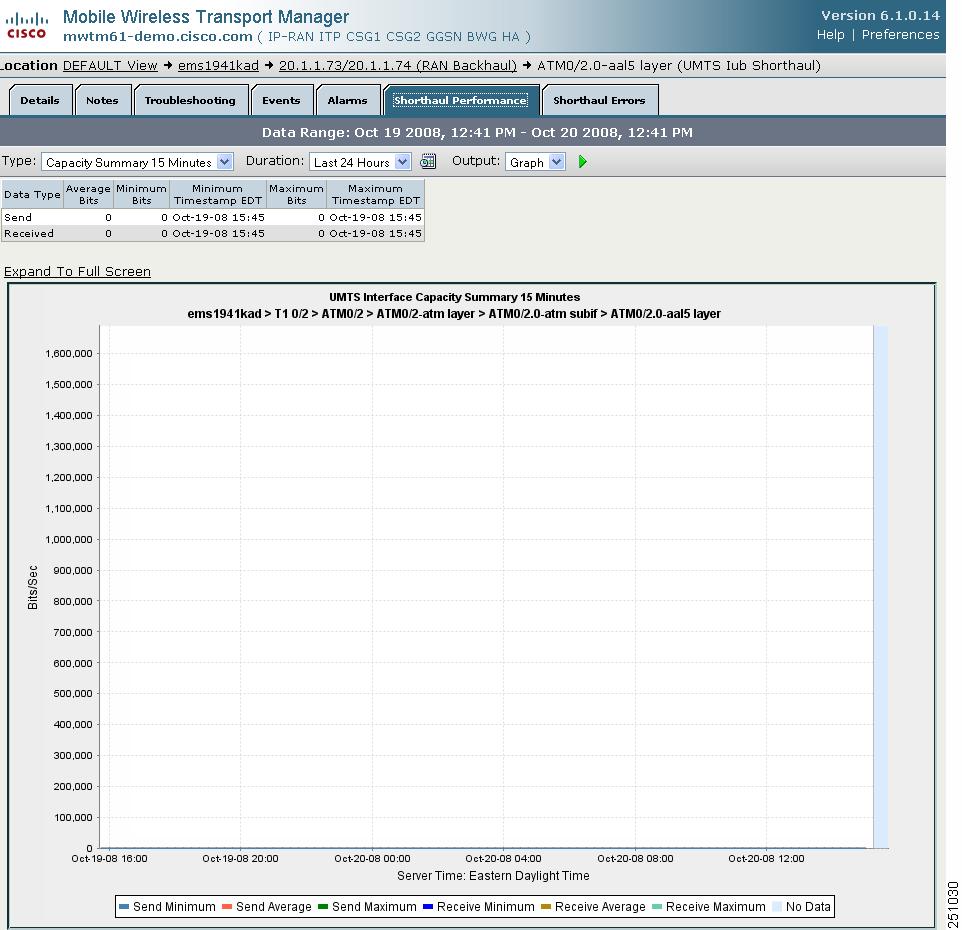Open the Output dropdown set to Graph
The width and height of the screenshot is (962, 930).
pos(535,162)
